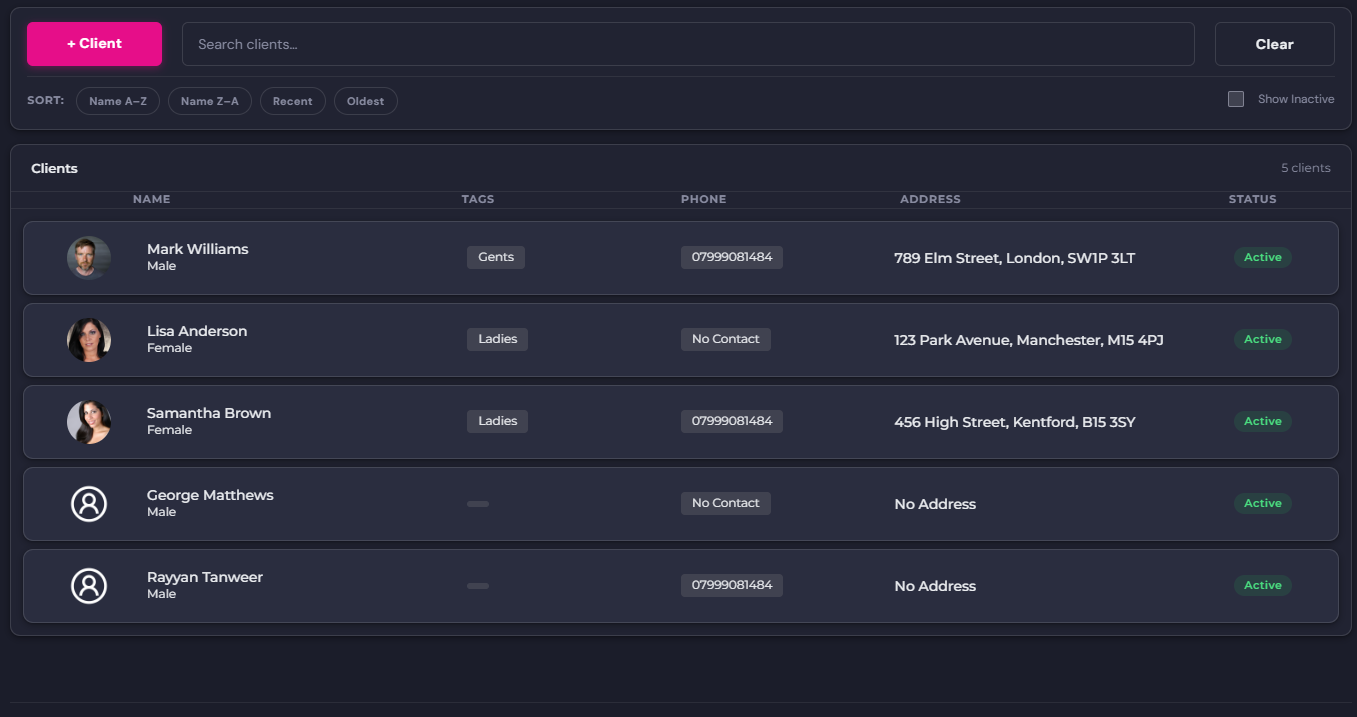Image resolution: width=1357 pixels, height=717 pixels.
Task: Click Mark Williams' phone number chip
Action: coord(731,257)
